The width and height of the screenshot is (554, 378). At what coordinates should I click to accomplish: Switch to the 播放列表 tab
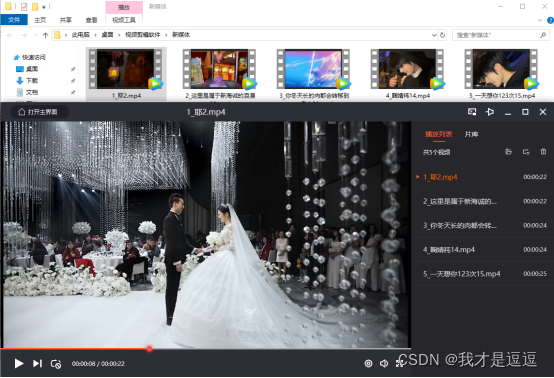[438, 134]
